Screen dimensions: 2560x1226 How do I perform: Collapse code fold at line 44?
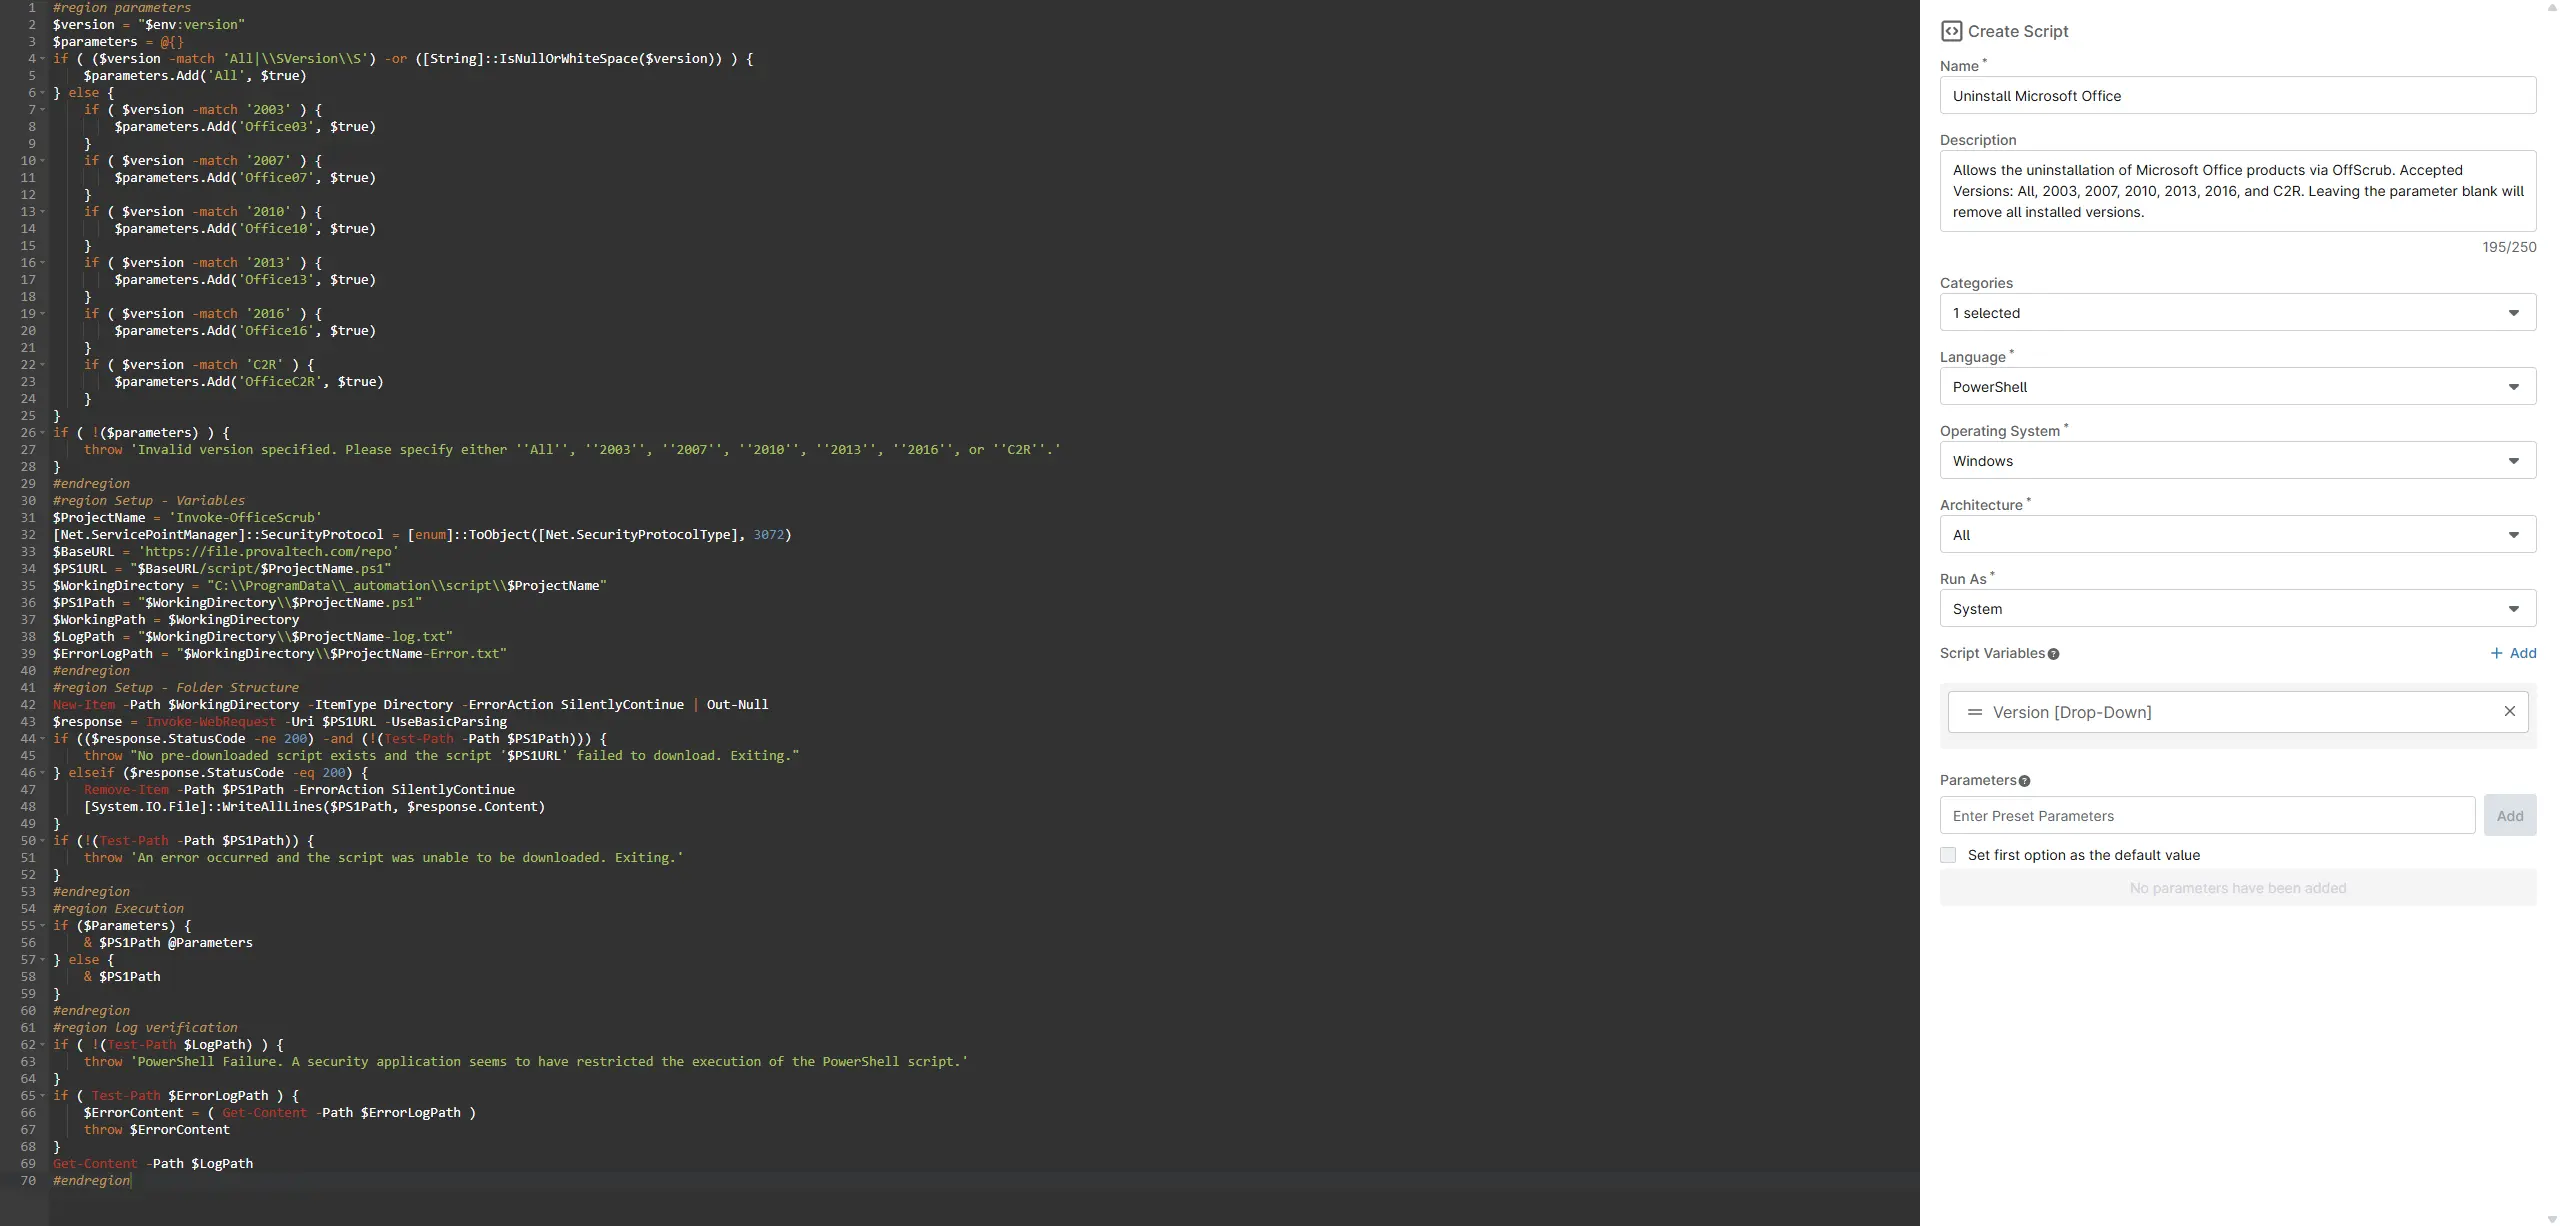coord(42,739)
